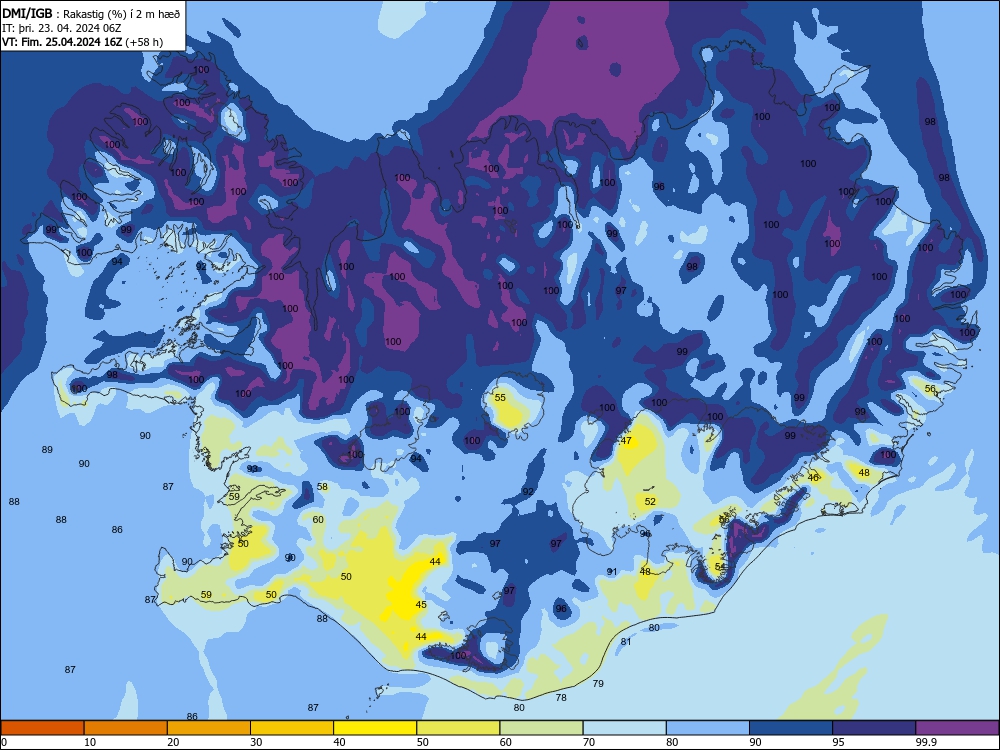
Task: Select the bright yellow 40–50 legend swatch
Action: tap(375, 728)
